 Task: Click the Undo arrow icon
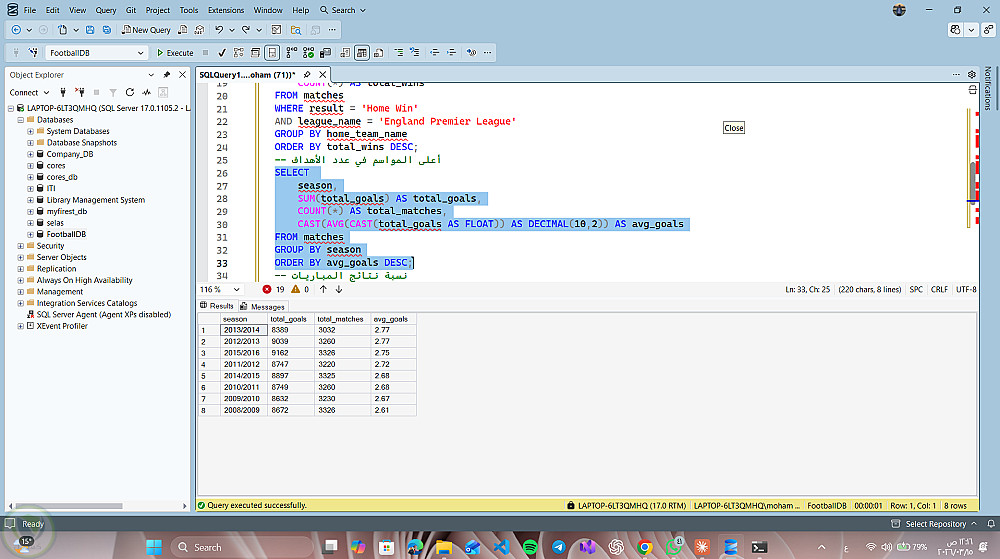coord(219,30)
